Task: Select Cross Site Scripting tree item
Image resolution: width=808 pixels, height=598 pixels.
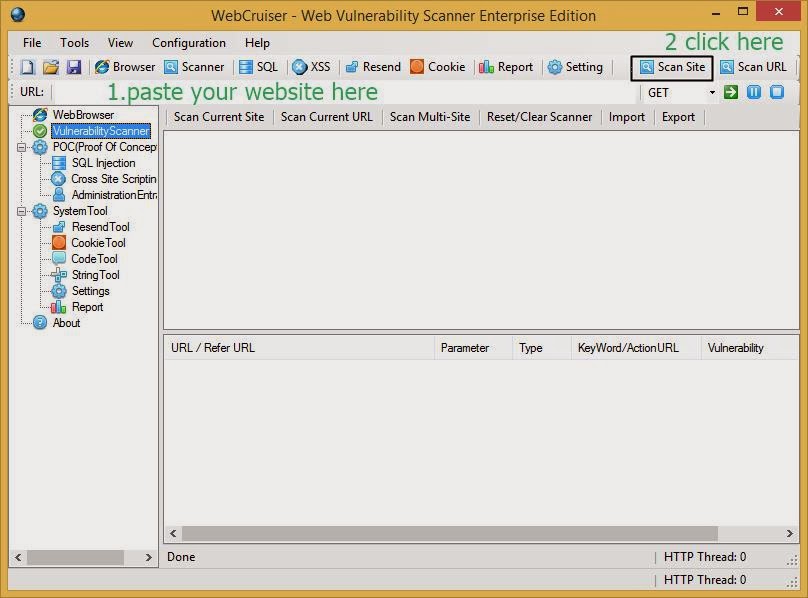Action: coord(113,179)
